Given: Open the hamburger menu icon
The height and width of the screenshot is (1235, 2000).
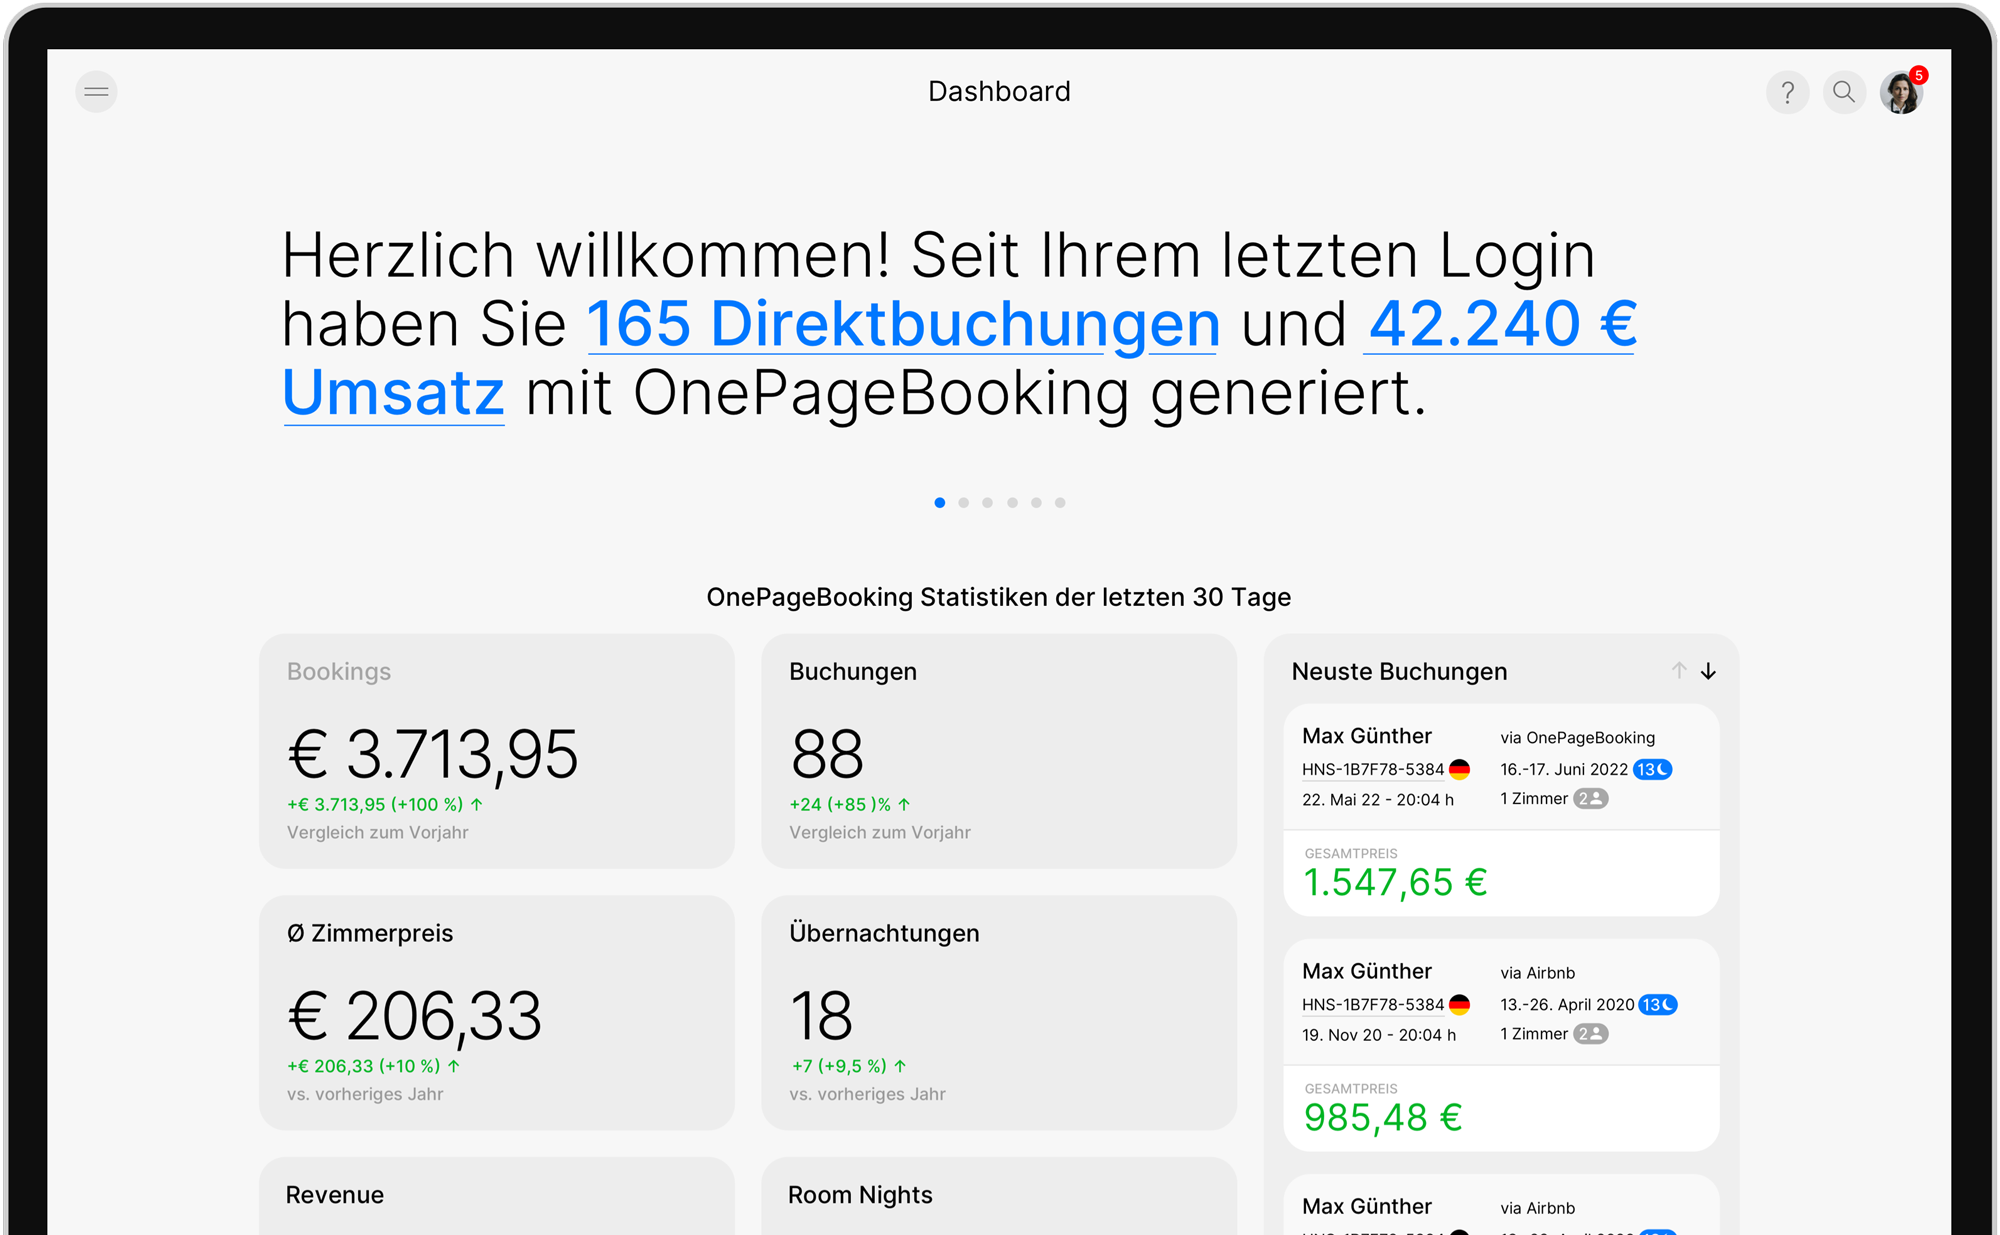Looking at the screenshot, I should [x=96, y=92].
